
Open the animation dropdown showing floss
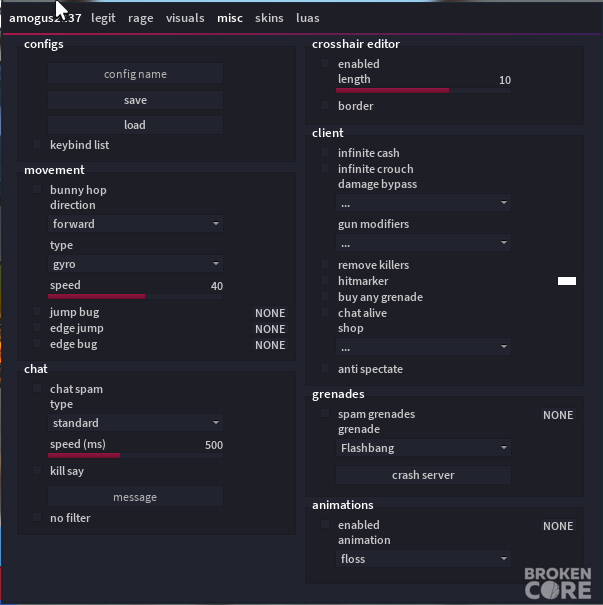coord(424,559)
